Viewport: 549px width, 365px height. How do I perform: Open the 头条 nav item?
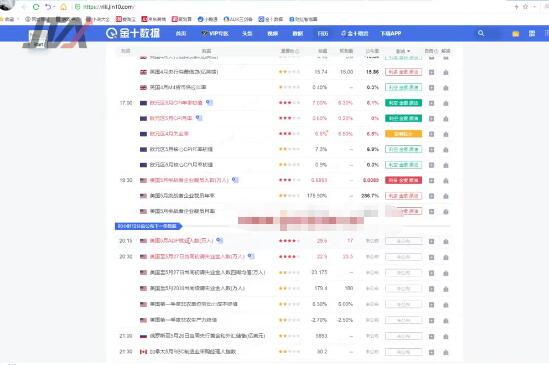click(x=247, y=34)
